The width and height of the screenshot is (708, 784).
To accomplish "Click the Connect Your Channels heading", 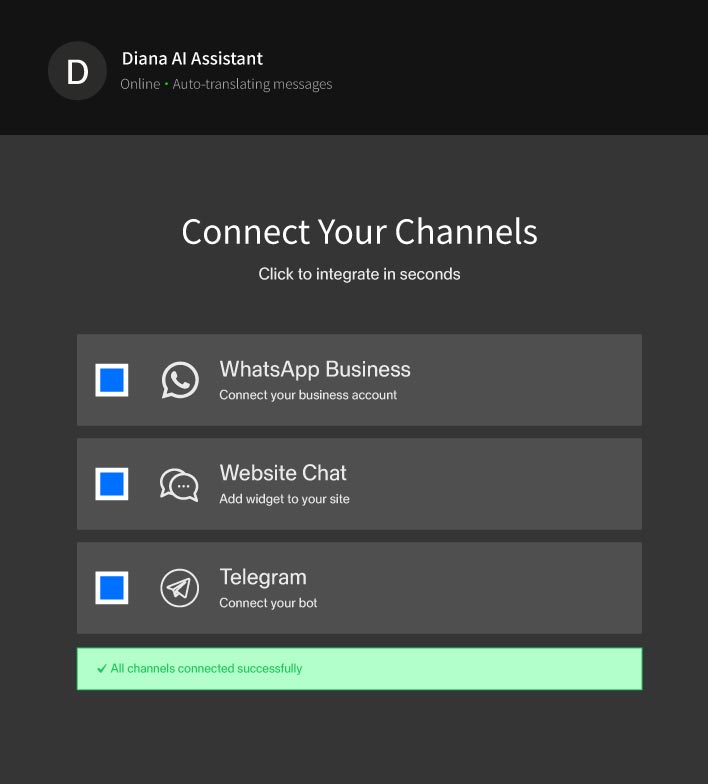I will (359, 232).
